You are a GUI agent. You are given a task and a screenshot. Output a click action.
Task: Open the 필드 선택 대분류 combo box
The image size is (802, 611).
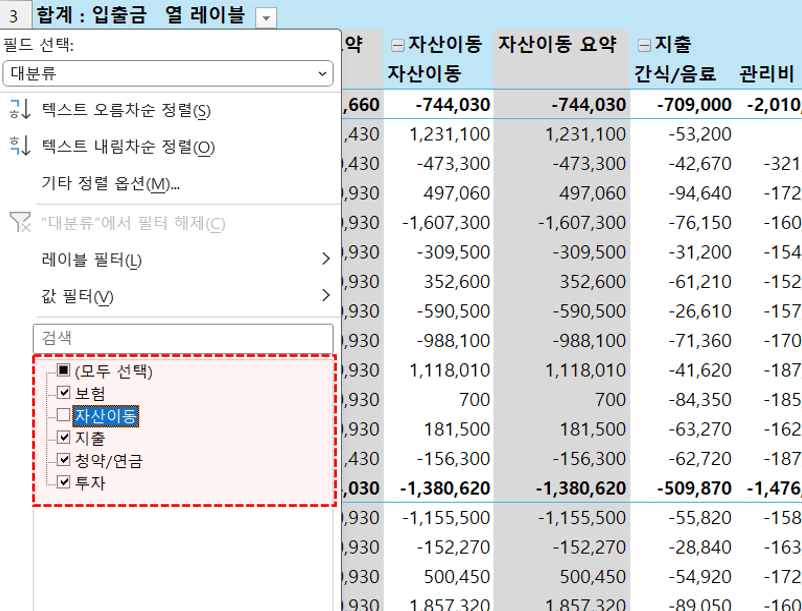(x=168, y=73)
